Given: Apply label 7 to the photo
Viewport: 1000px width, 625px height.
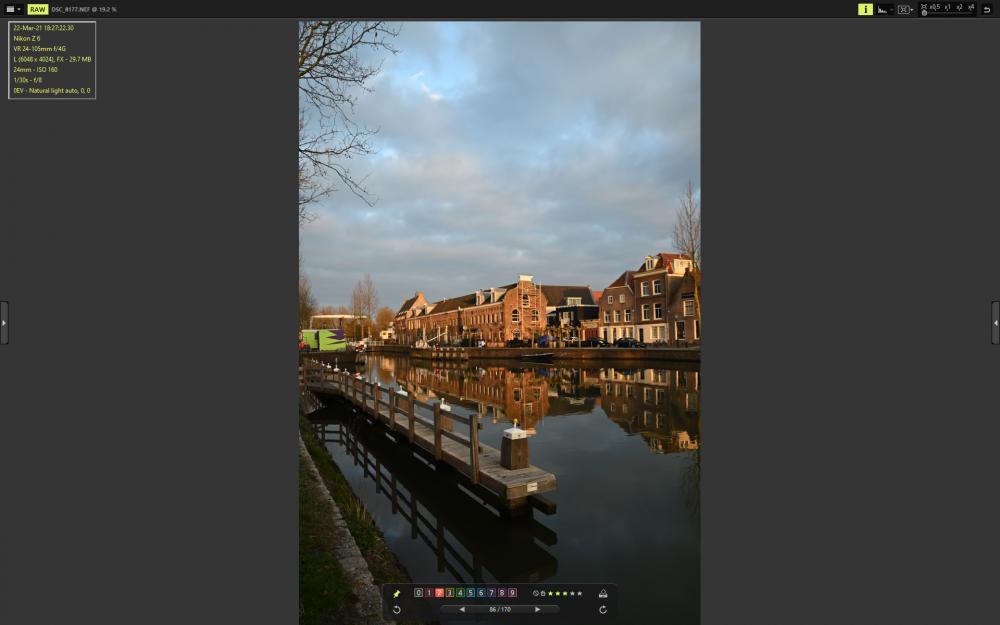Looking at the screenshot, I should pyautogui.click(x=491, y=592).
